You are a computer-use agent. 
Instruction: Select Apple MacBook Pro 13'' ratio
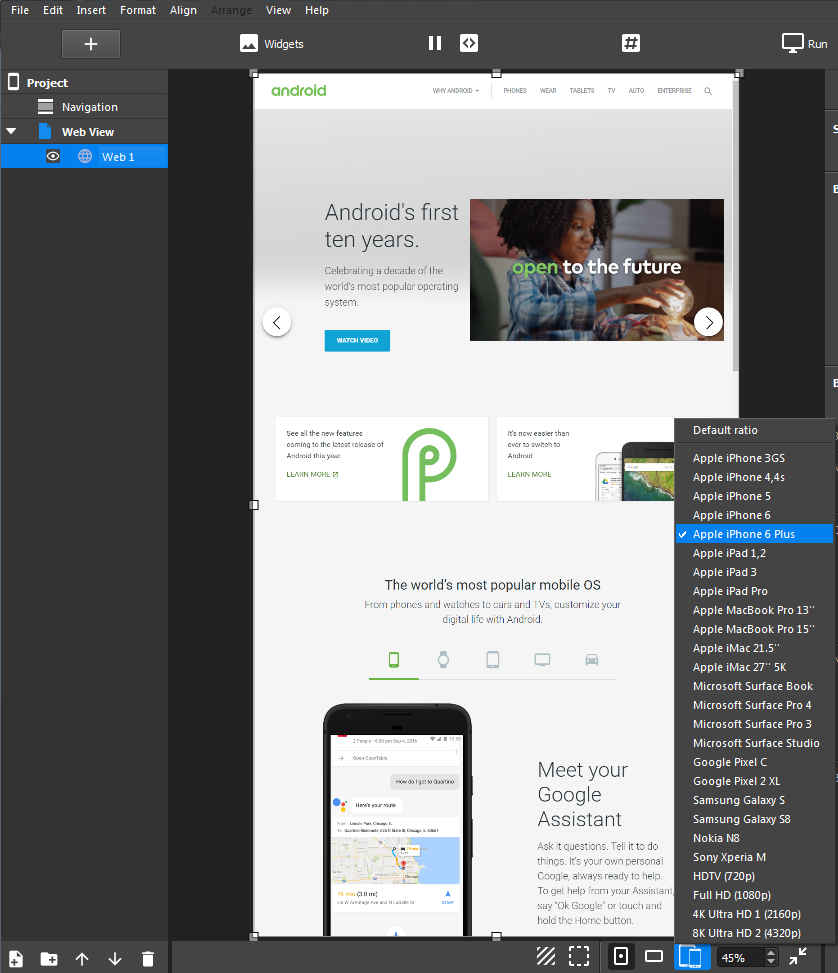(754, 610)
